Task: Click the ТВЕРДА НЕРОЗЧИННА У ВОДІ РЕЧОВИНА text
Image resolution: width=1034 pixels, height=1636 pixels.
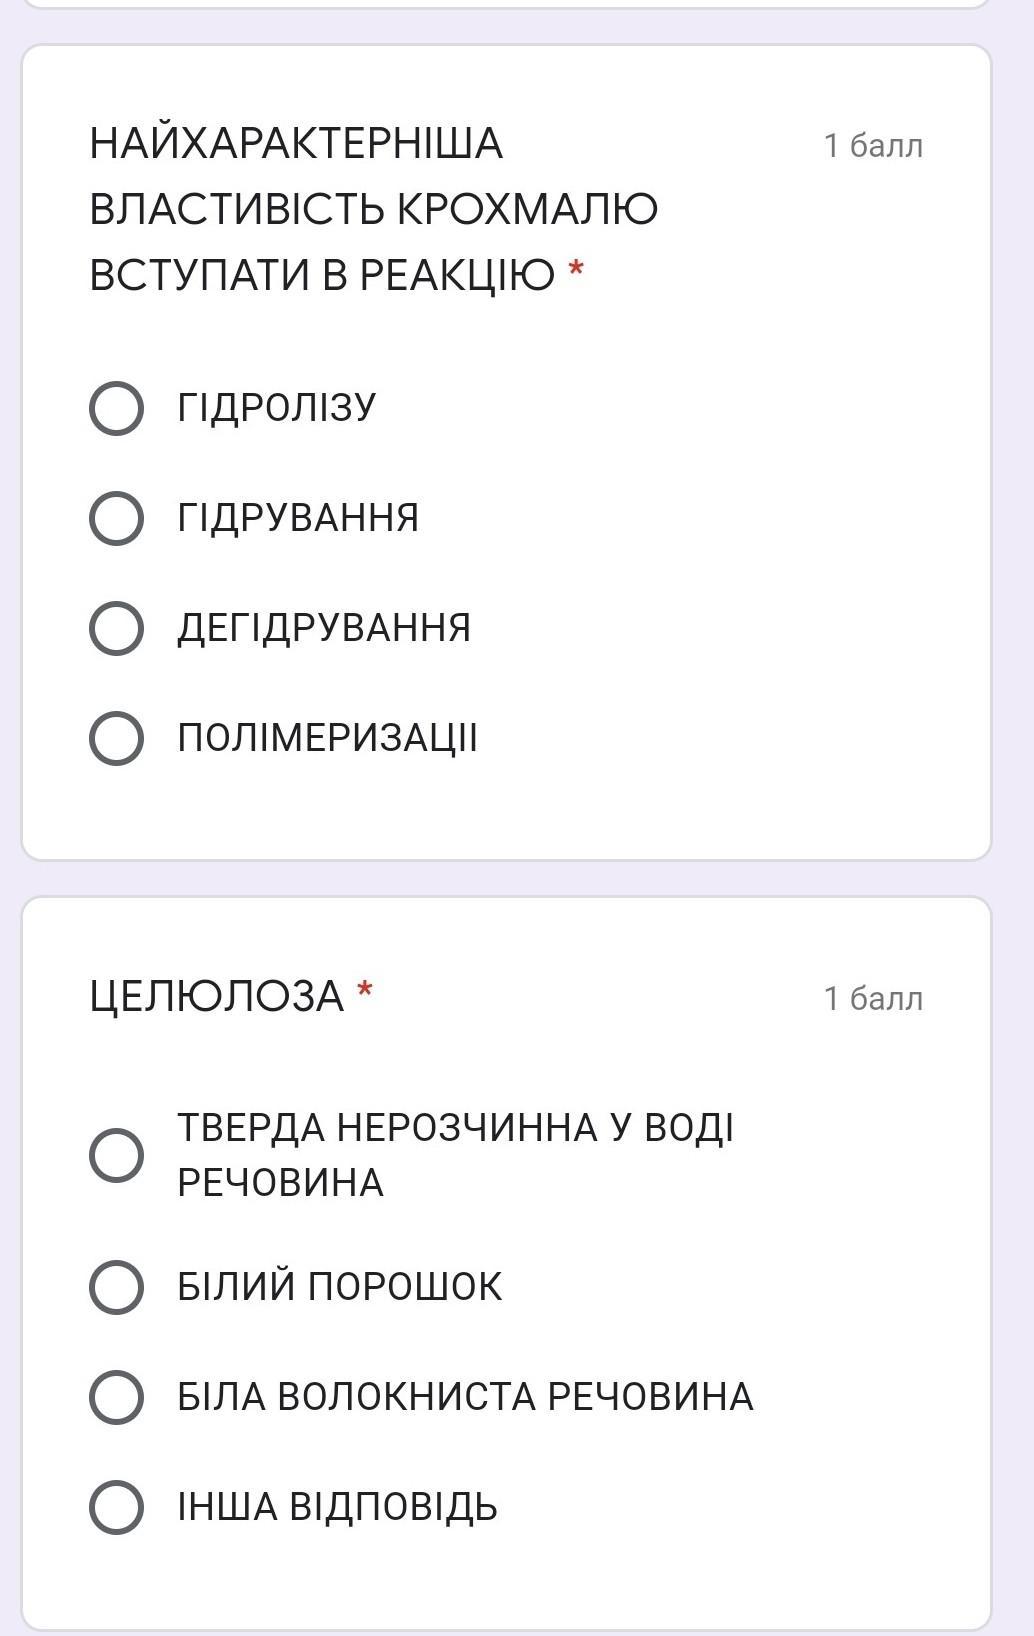Action: pyautogui.click(x=455, y=1155)
